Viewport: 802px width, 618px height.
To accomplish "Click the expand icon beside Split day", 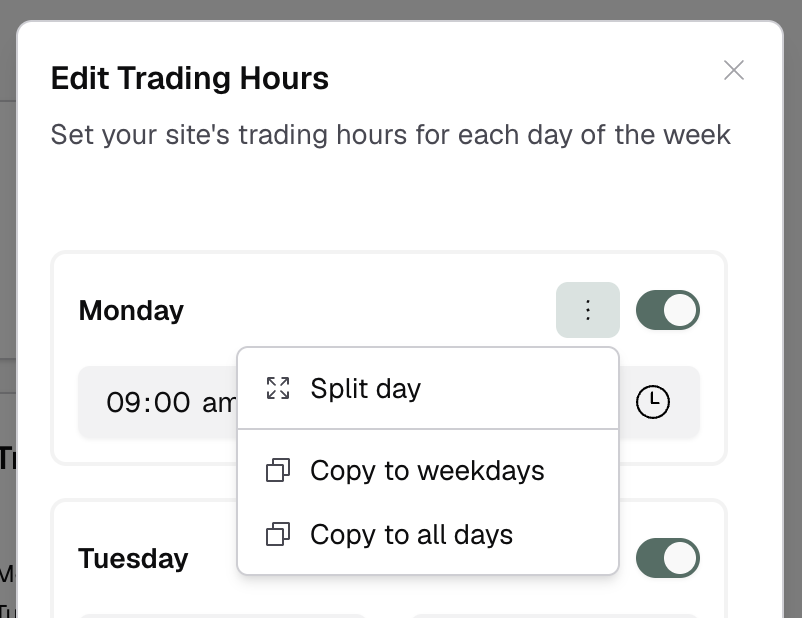I will pos(278,387).
